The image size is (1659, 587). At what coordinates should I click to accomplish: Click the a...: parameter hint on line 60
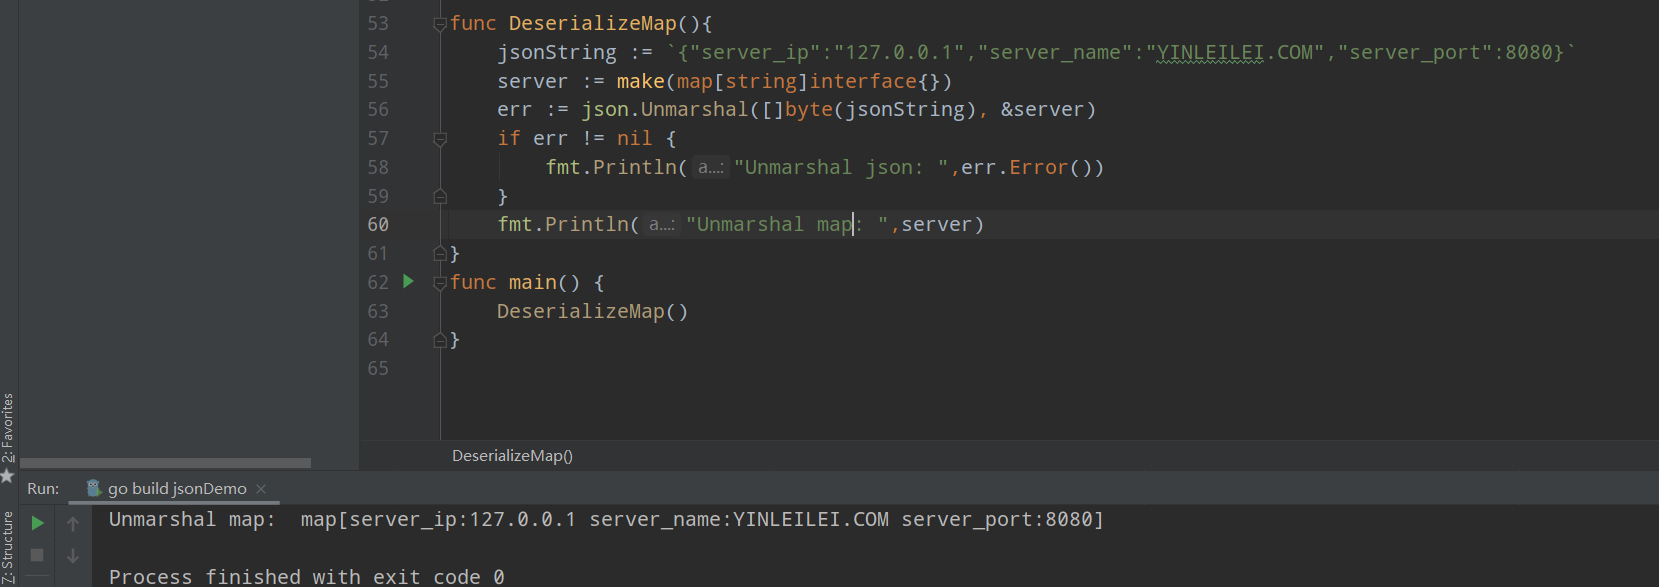click(x=662, y=224)
